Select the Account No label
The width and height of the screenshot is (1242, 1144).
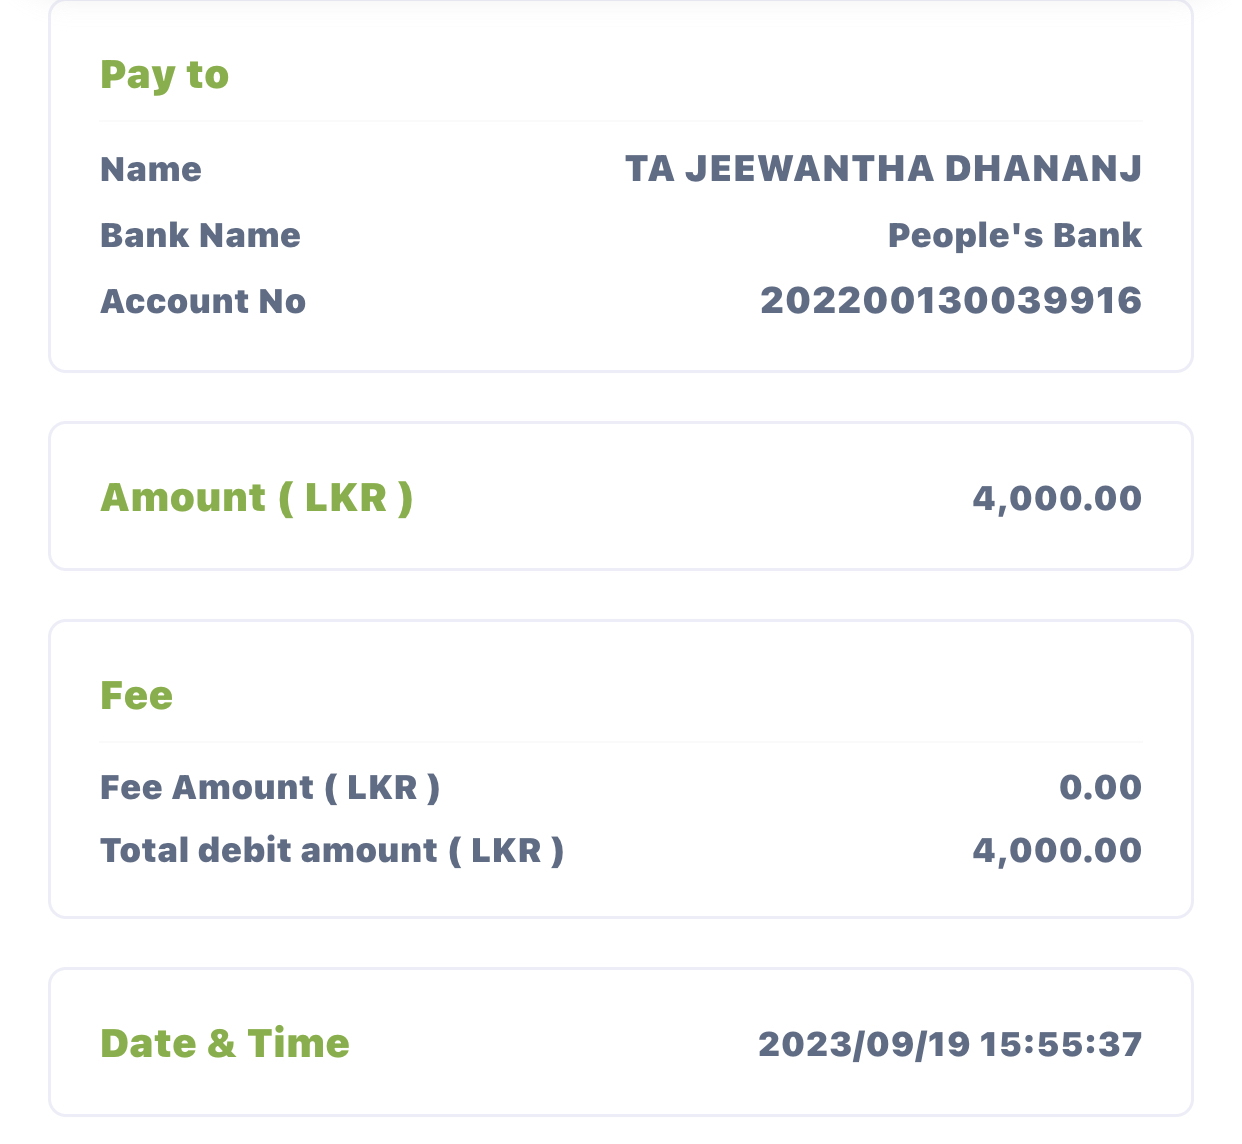[203, 302]
